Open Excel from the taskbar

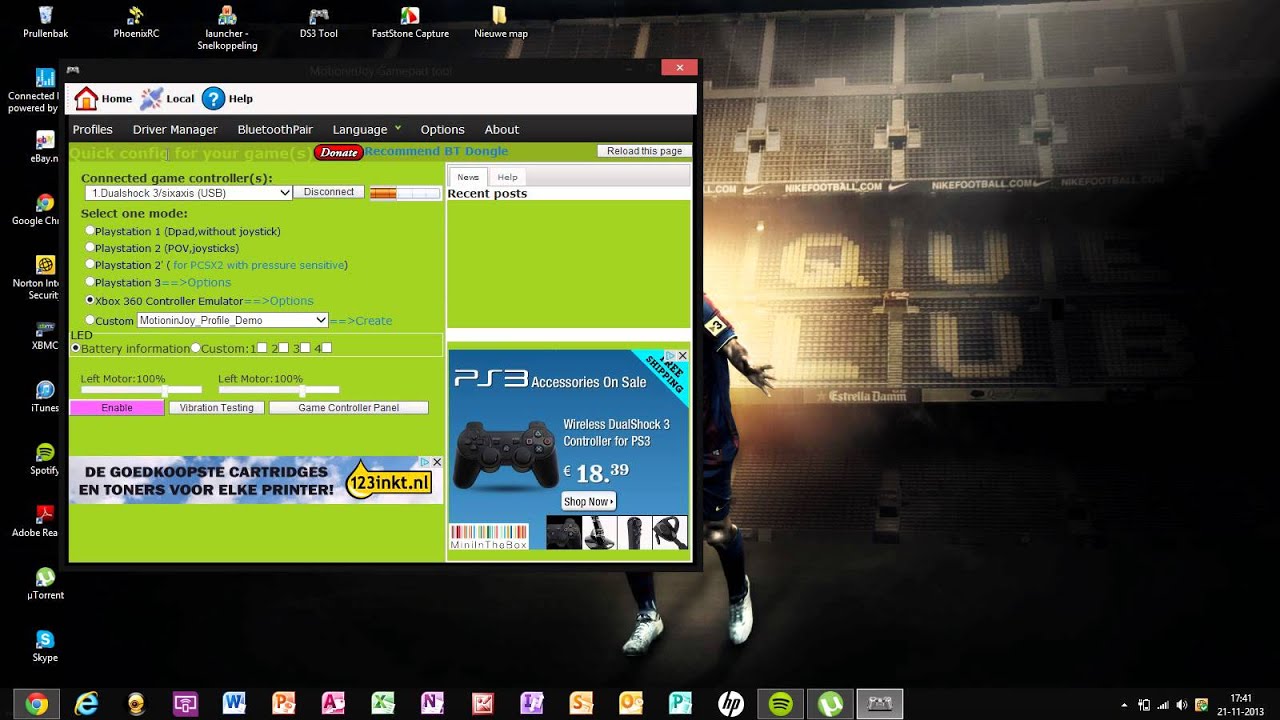pos(383,704)
